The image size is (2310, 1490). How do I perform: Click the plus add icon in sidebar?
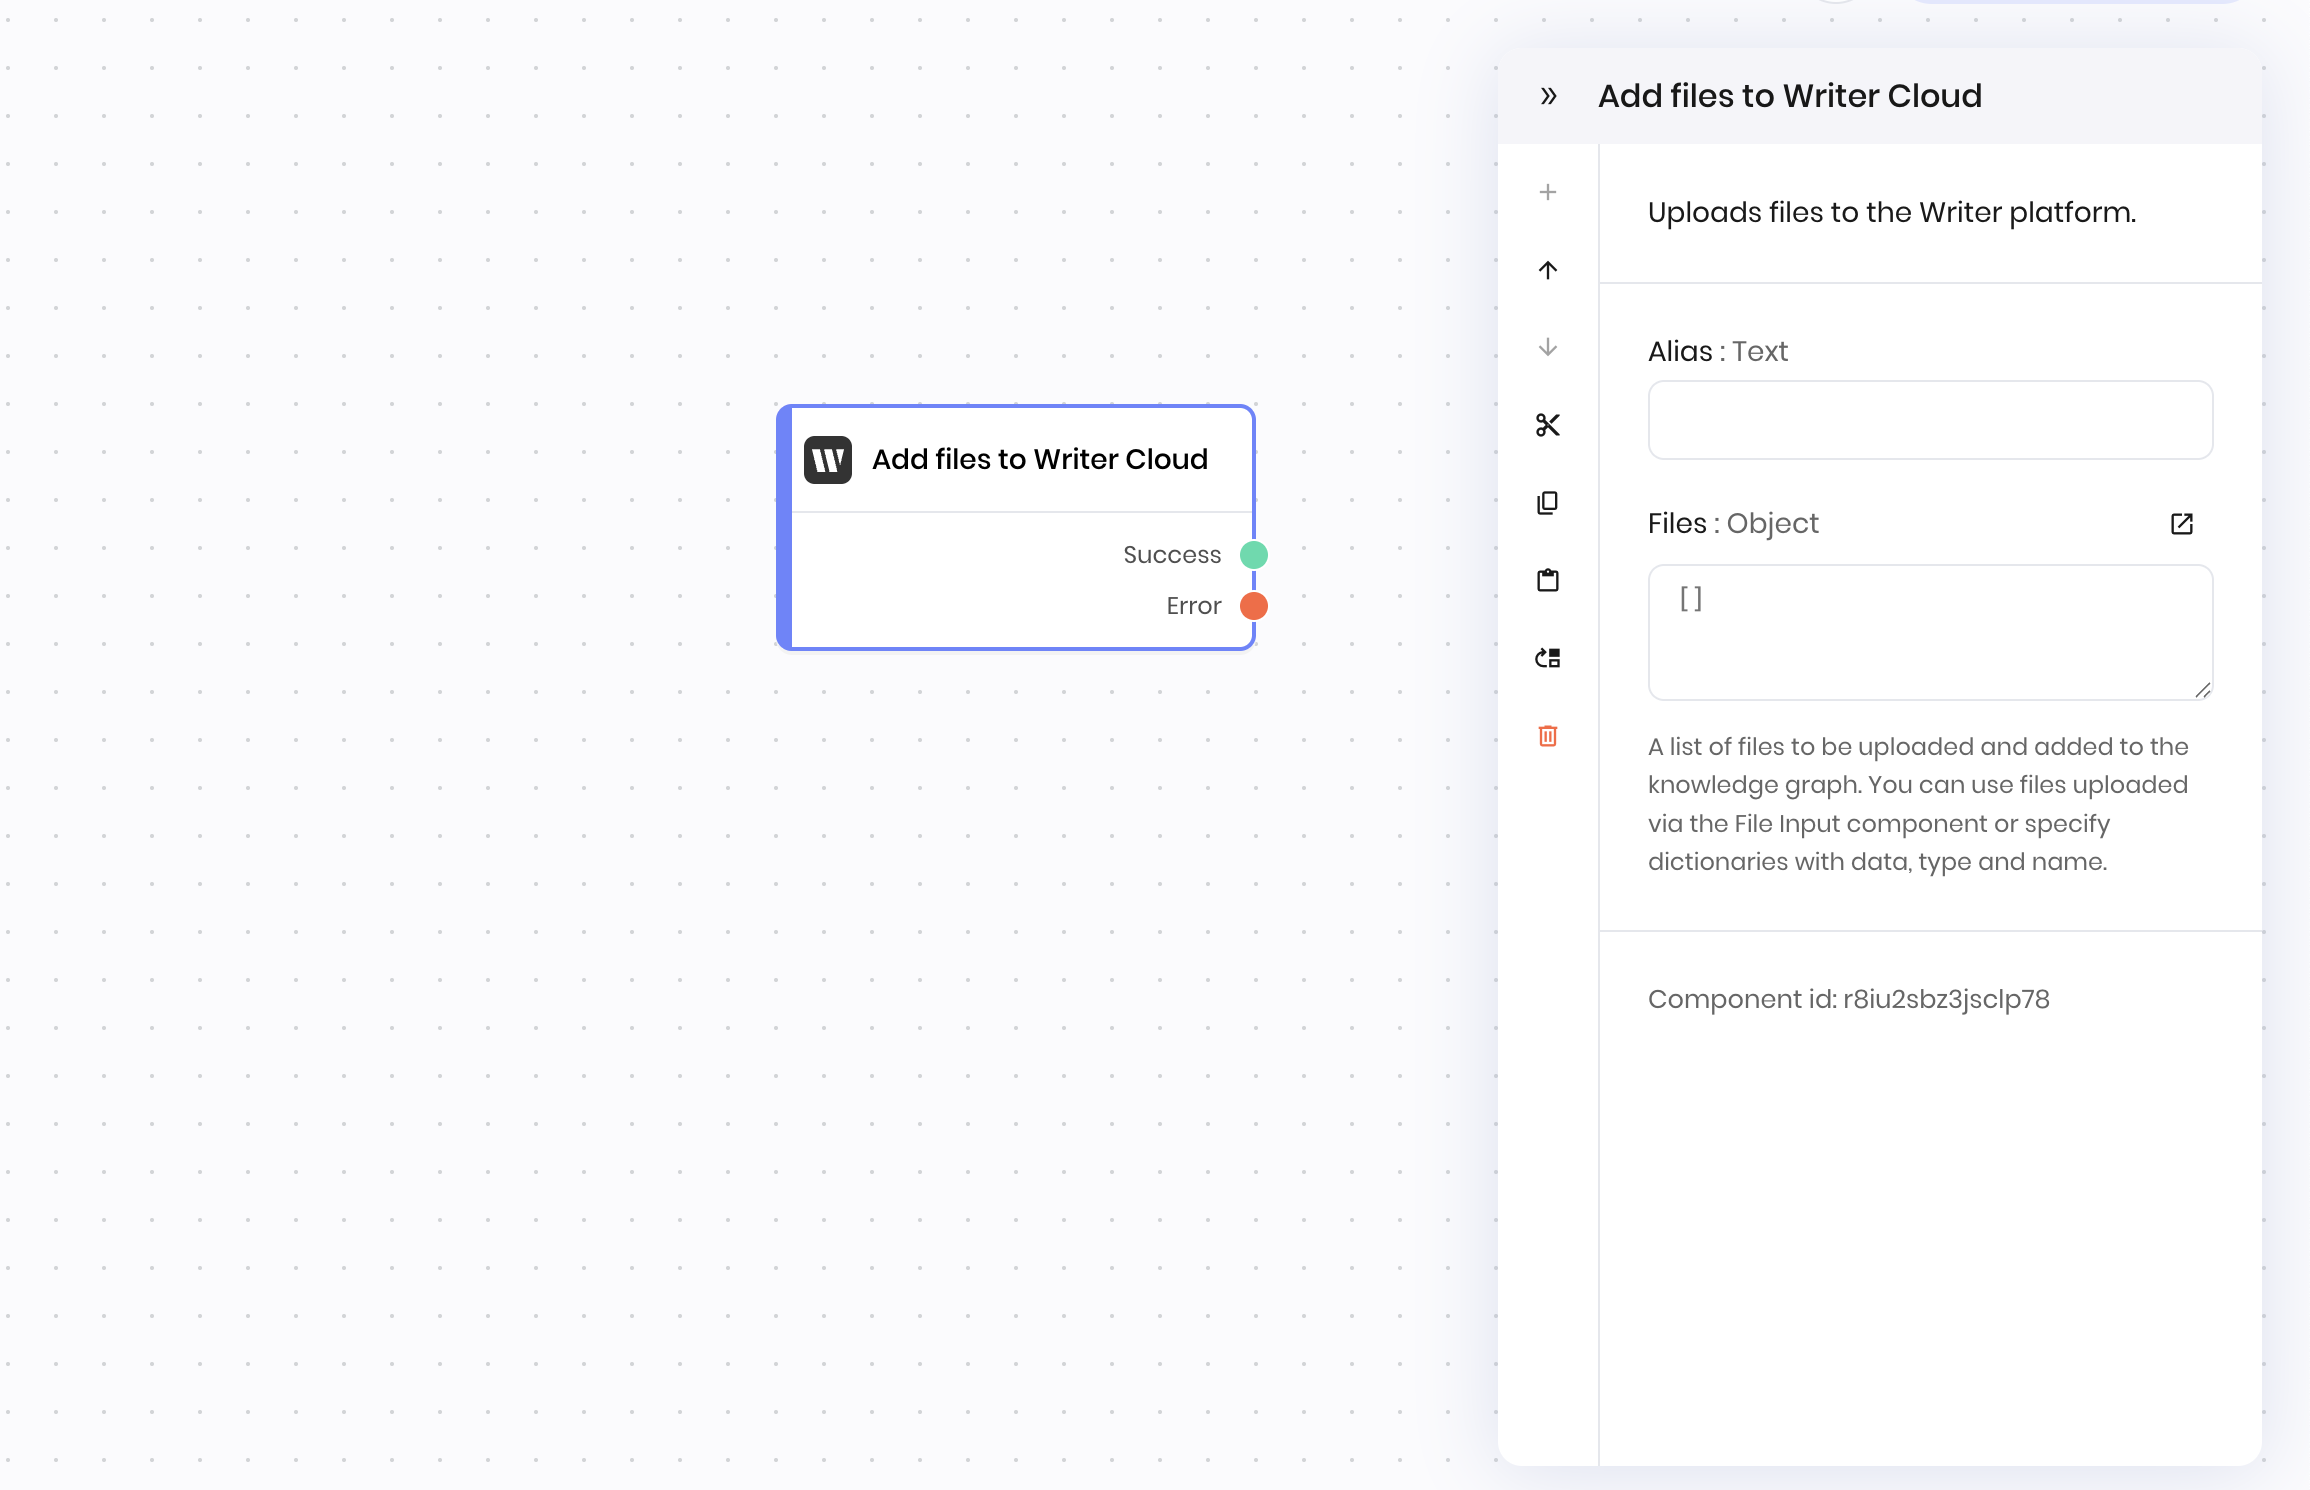pos(1548,192)
